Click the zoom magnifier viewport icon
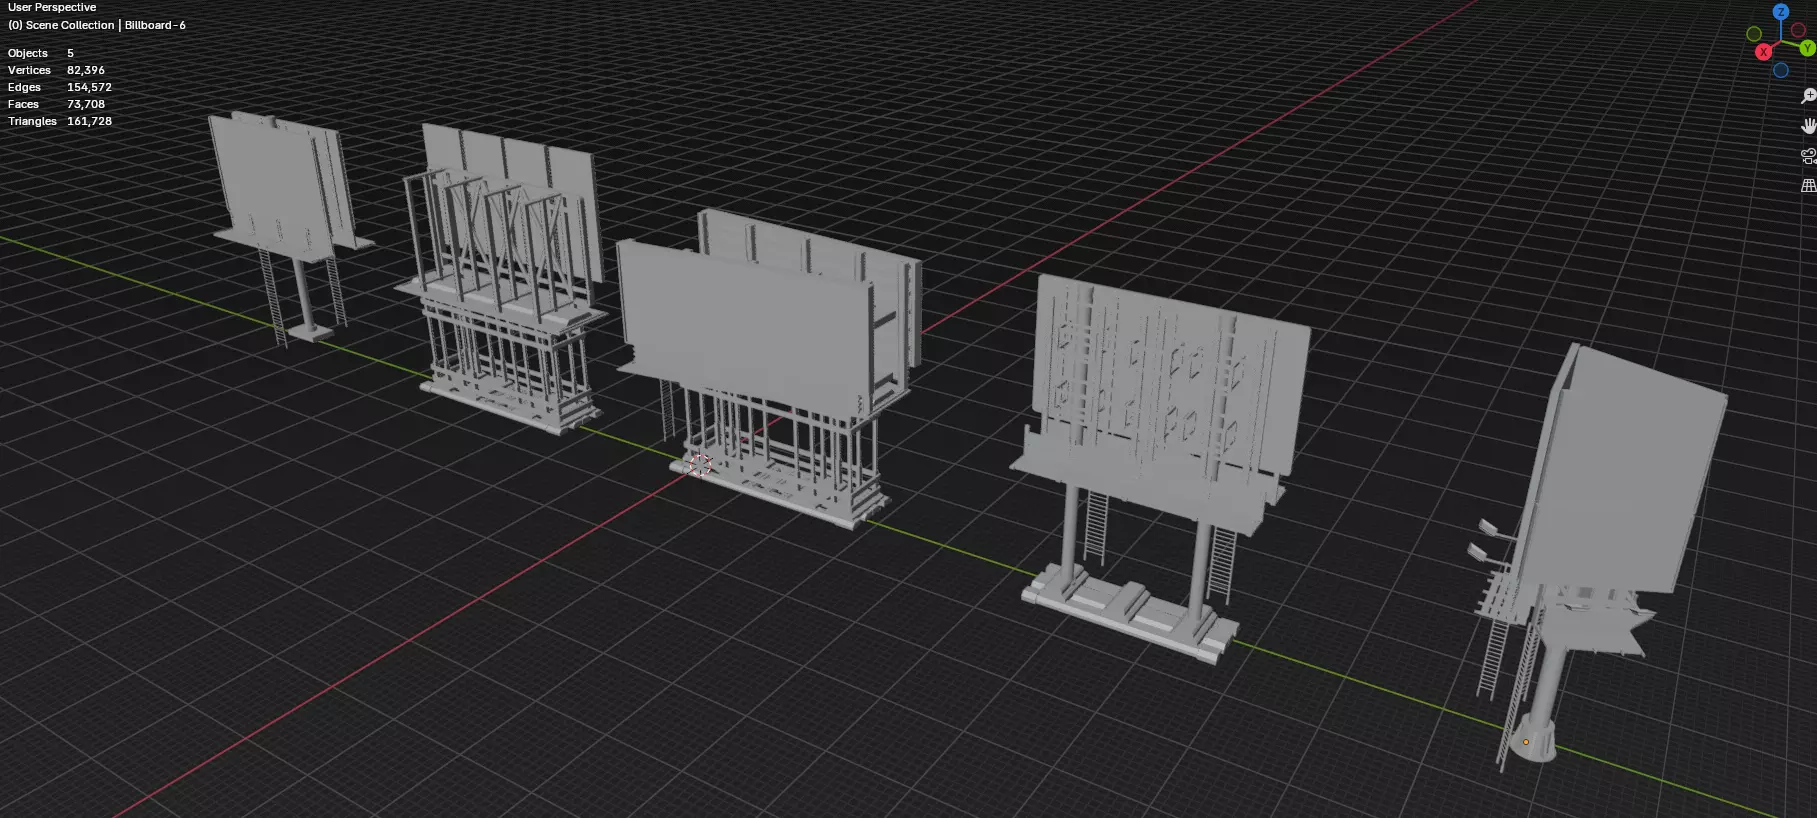This screenshot has width=1817, height=818. tap(1807, 96)
